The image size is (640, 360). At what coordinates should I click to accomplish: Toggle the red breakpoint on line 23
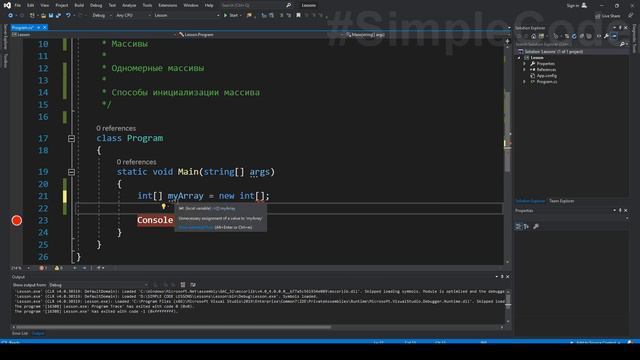tap(17, 220)
